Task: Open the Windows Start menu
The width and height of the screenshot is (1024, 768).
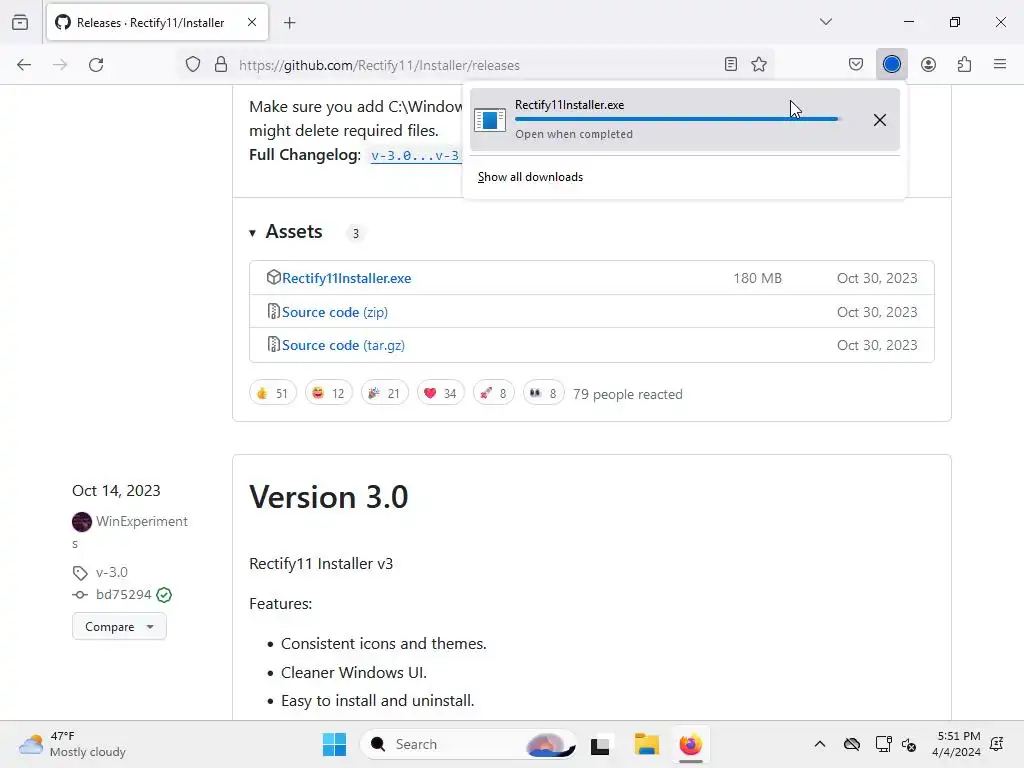Action: [x=334, y=744]
